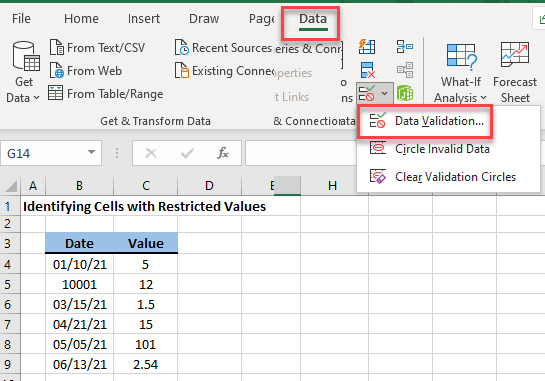
Task: Click cell with value 1.5
Action: point(146,305)
